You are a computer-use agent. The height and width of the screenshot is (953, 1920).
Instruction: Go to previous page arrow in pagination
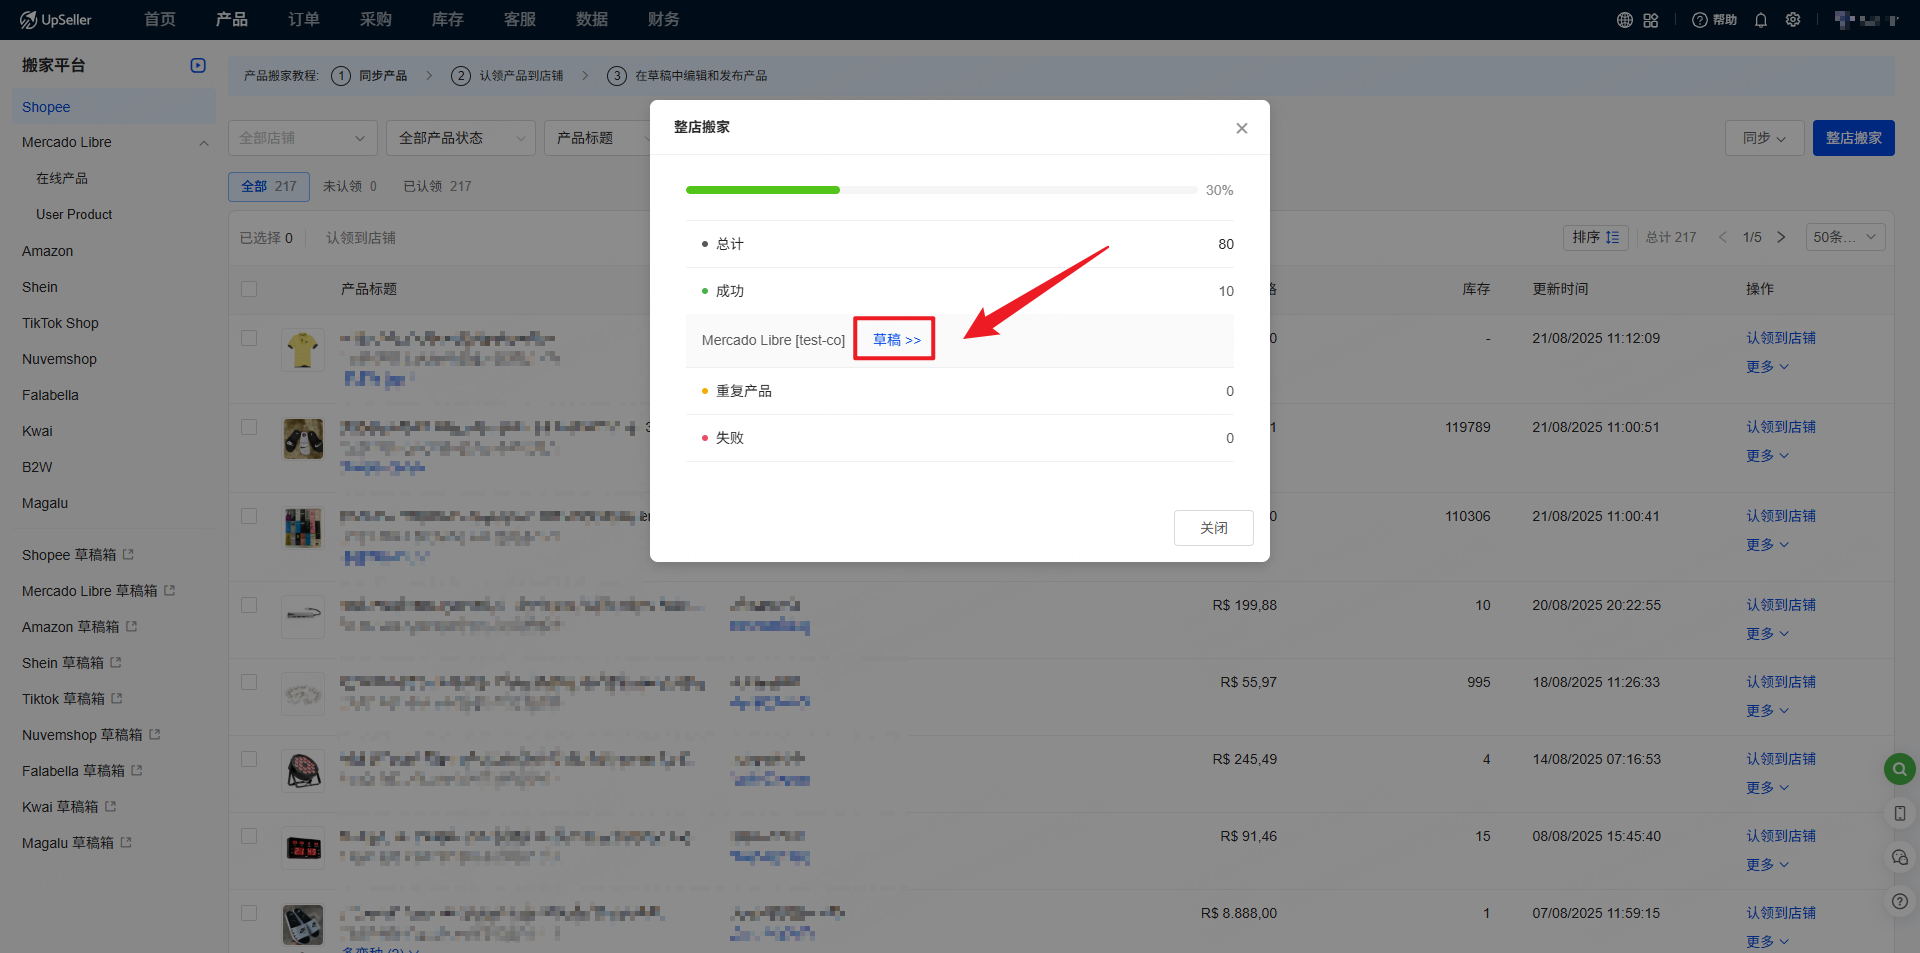click(1722, 237)
